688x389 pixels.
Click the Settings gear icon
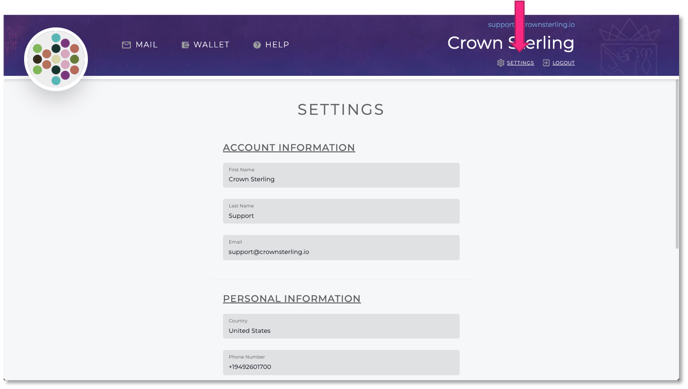coord(501,63)
